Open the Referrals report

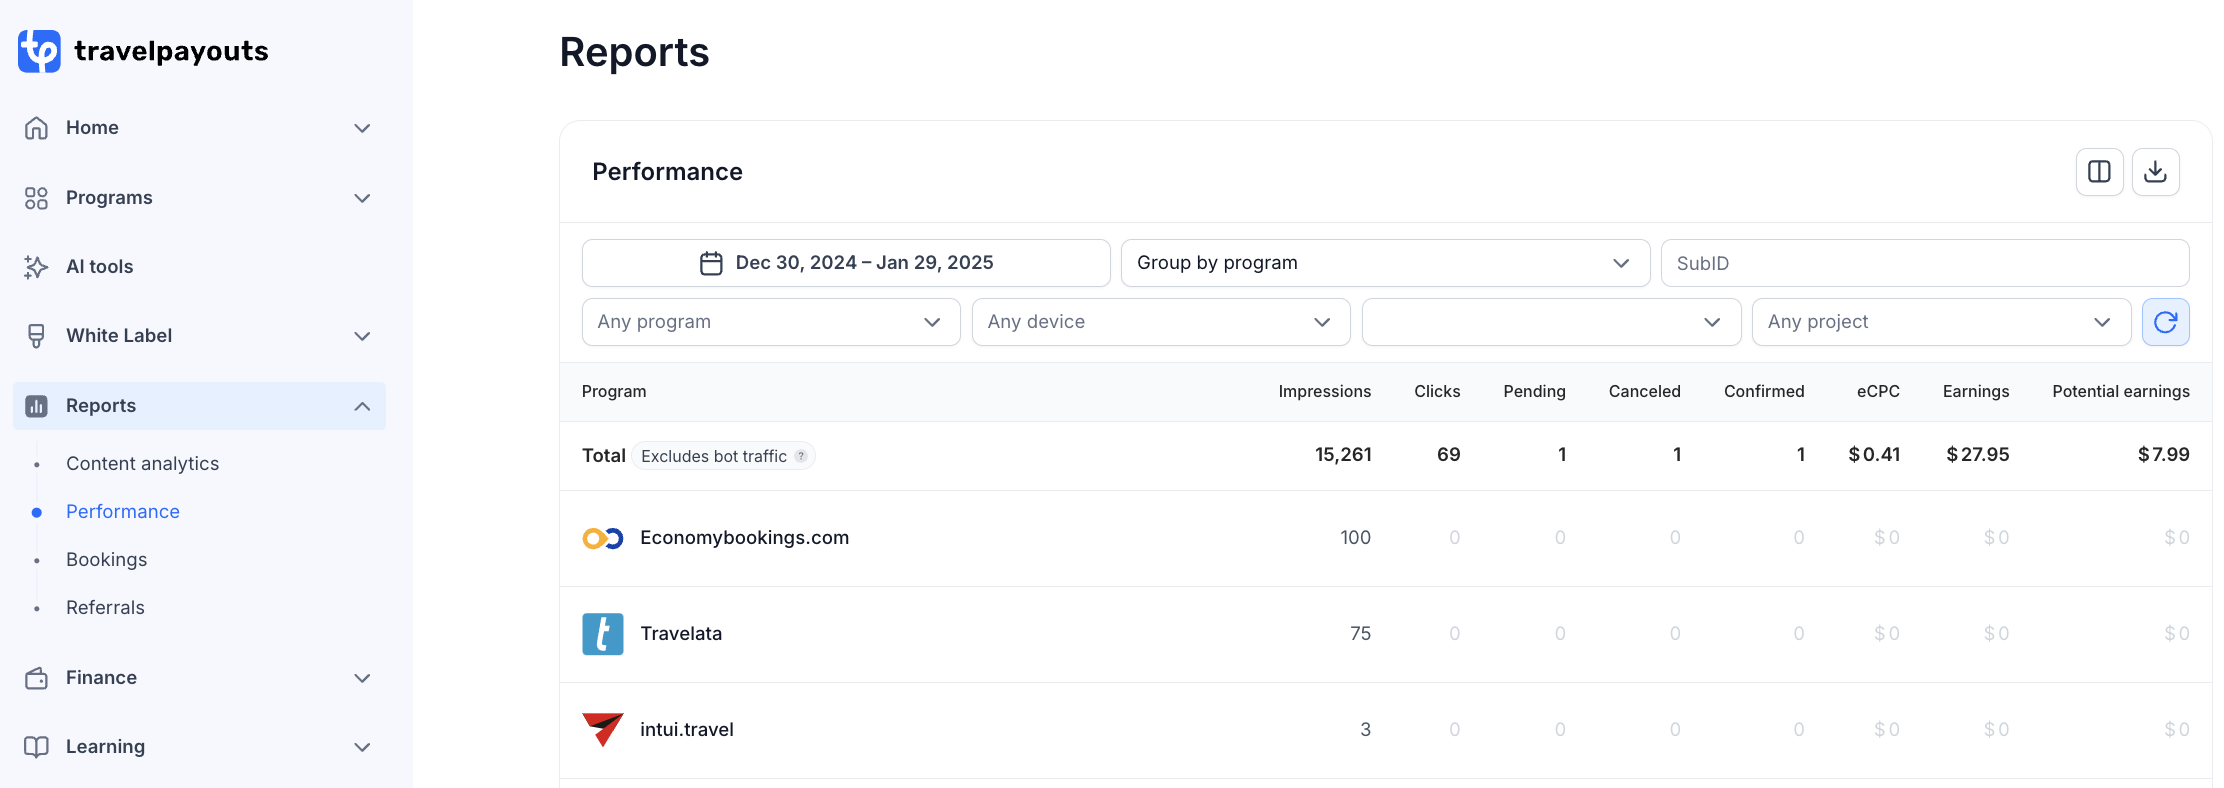(105, 608)
